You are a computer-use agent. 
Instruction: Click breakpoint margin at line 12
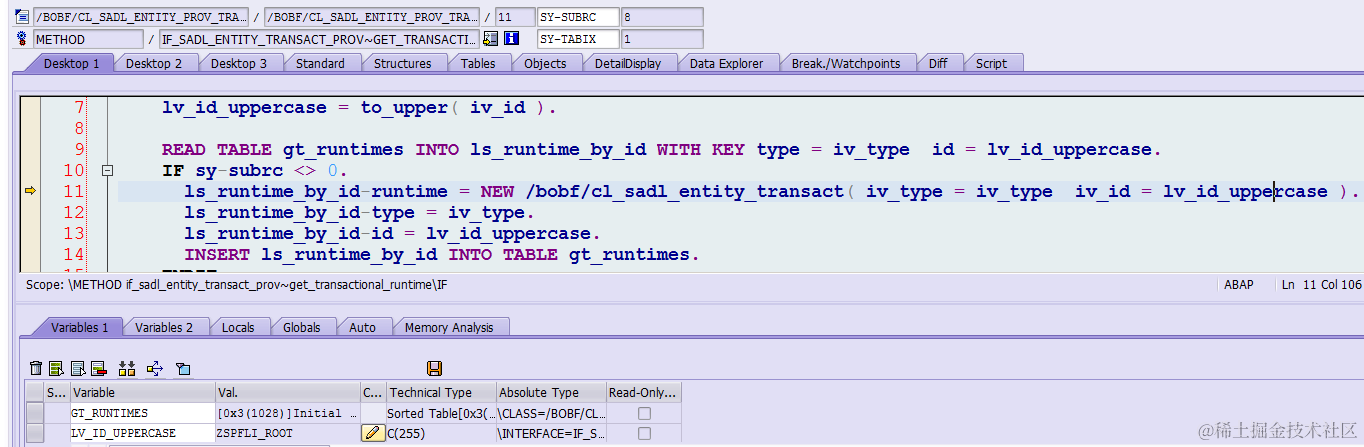pos(30,213)
